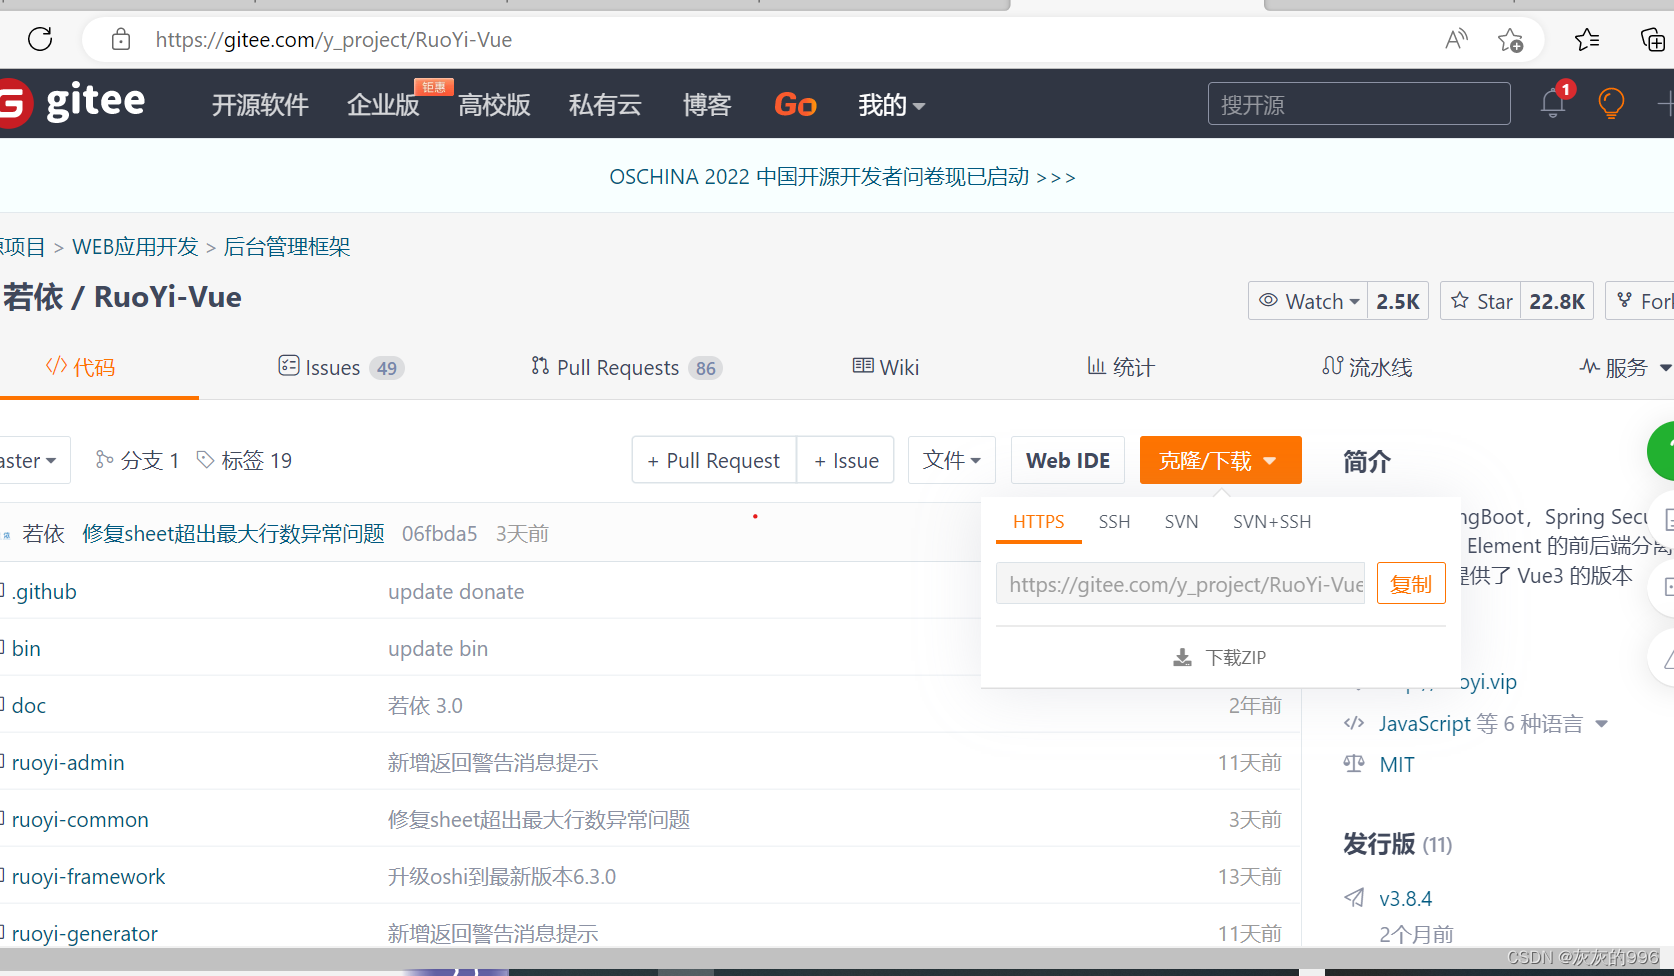Open the 我的 user dropdown menu

coord(891,104)
